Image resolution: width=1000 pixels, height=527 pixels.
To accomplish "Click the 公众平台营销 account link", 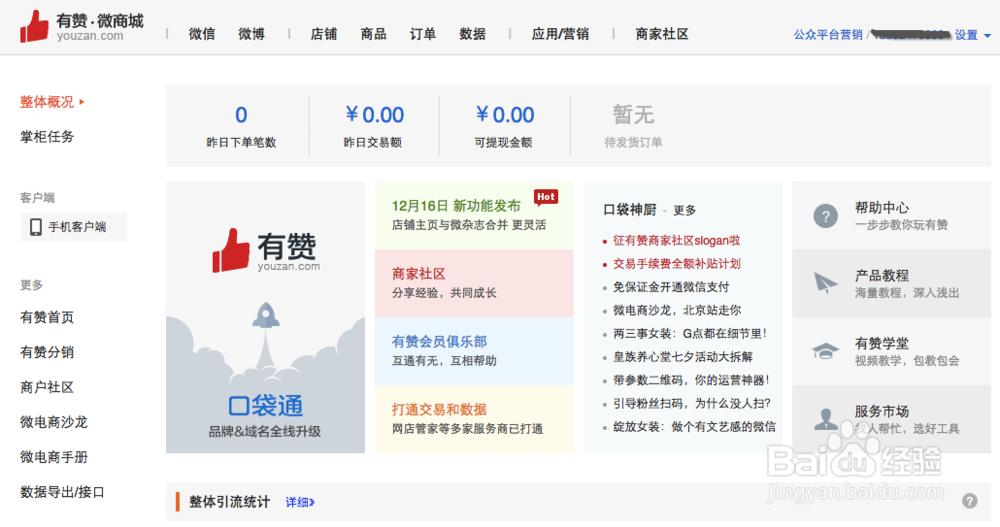I will (x=828, y=35).
